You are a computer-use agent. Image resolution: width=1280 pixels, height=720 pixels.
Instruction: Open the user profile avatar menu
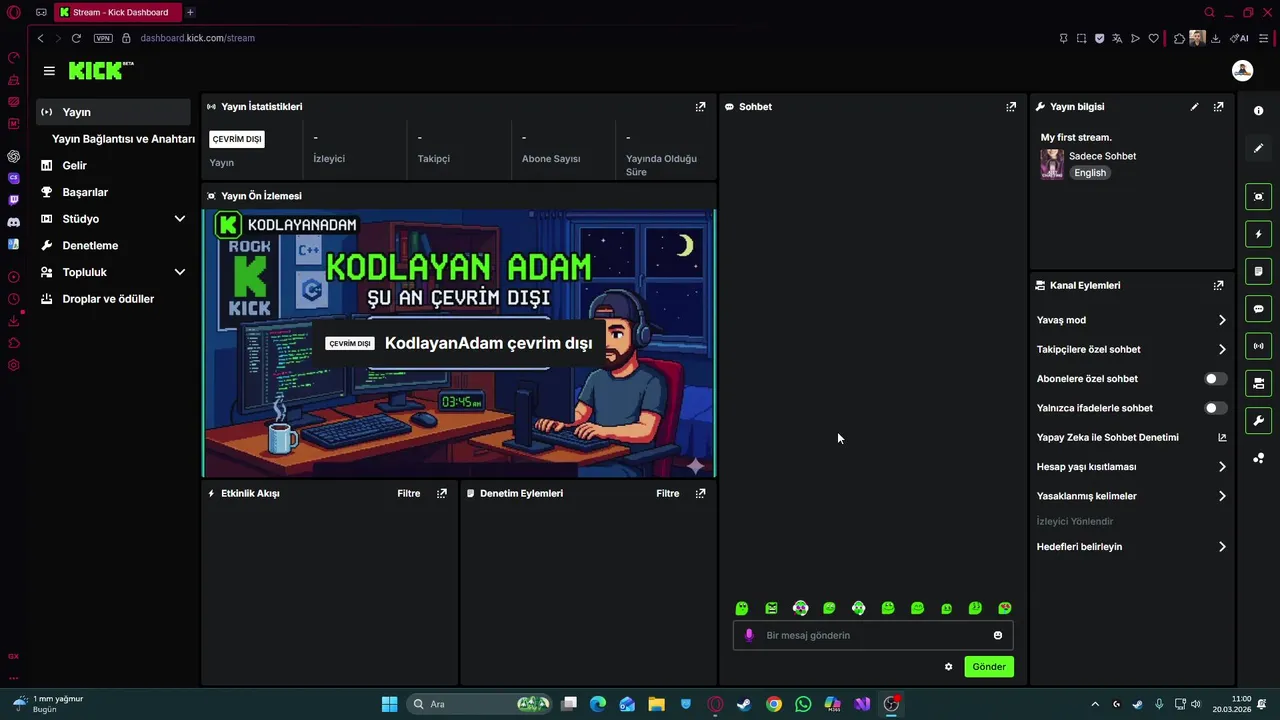pyautogui.click(x=1242, y=70)
